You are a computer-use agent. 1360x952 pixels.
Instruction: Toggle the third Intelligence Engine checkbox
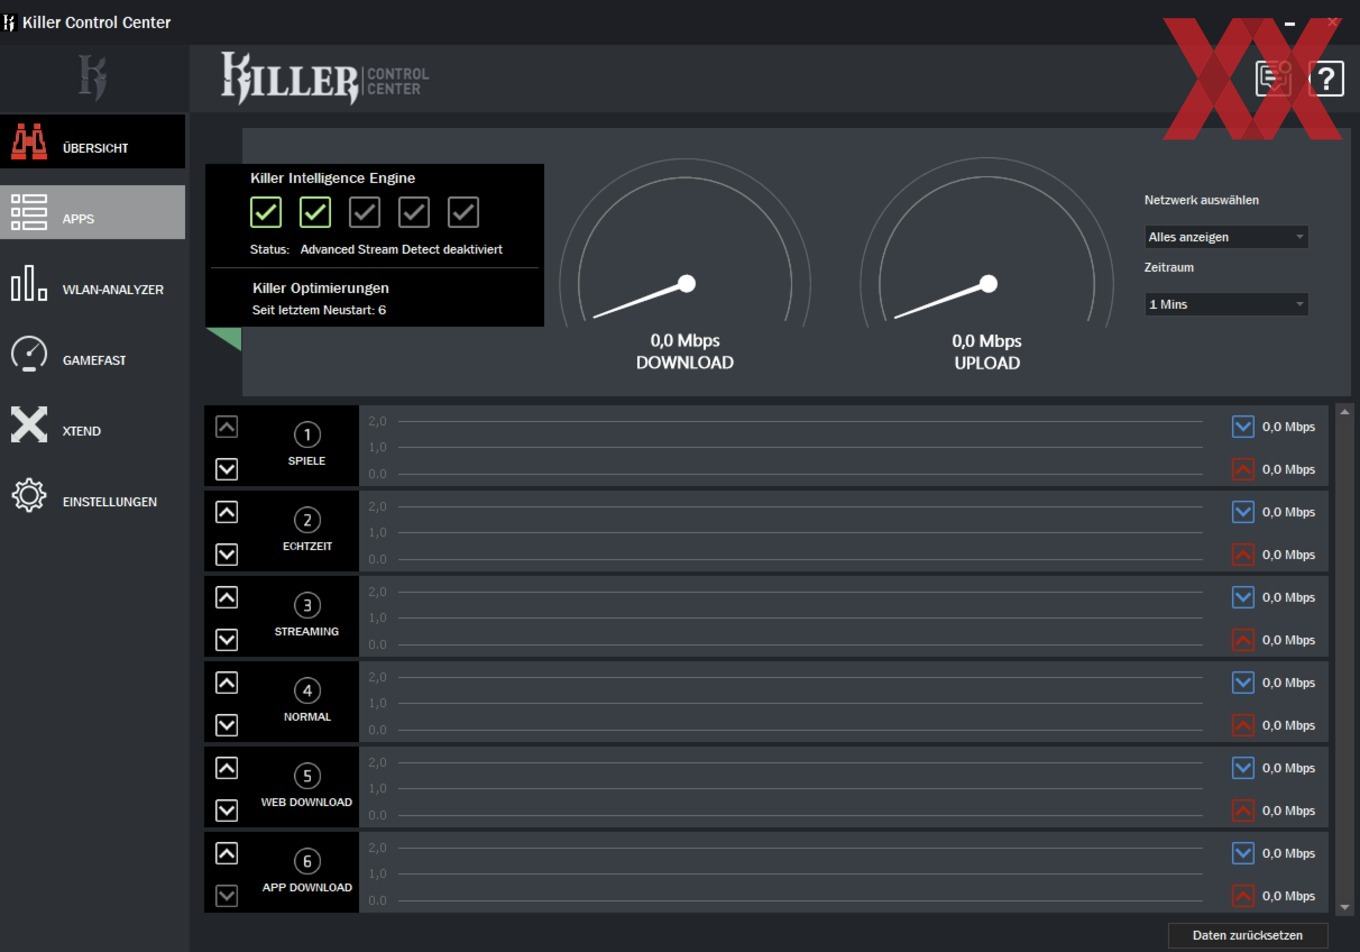coord(364,212)
